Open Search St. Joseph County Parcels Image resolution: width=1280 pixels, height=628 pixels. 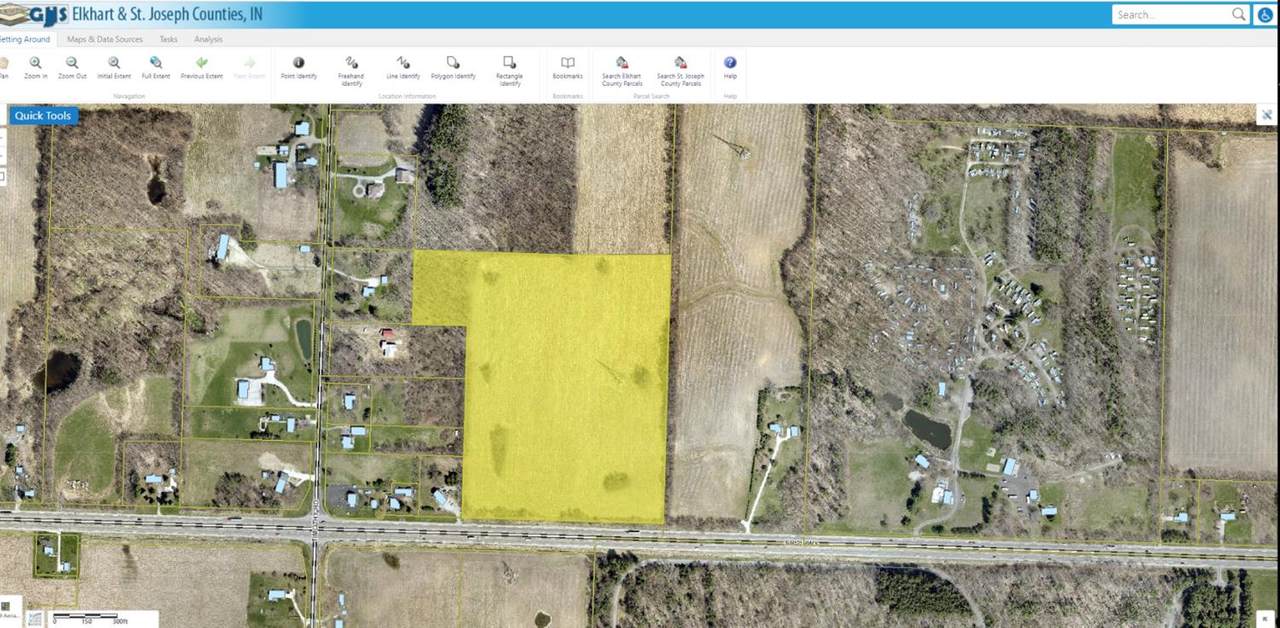(680, 71)
